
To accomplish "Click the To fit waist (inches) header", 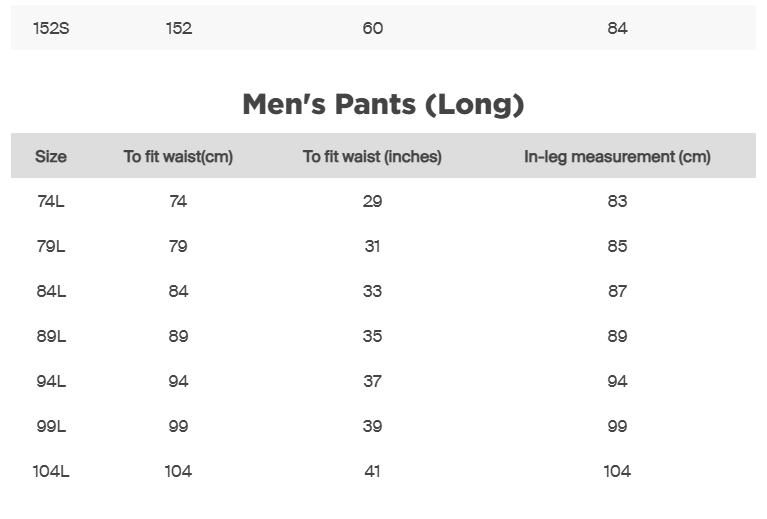I will (x=372, y=157).
